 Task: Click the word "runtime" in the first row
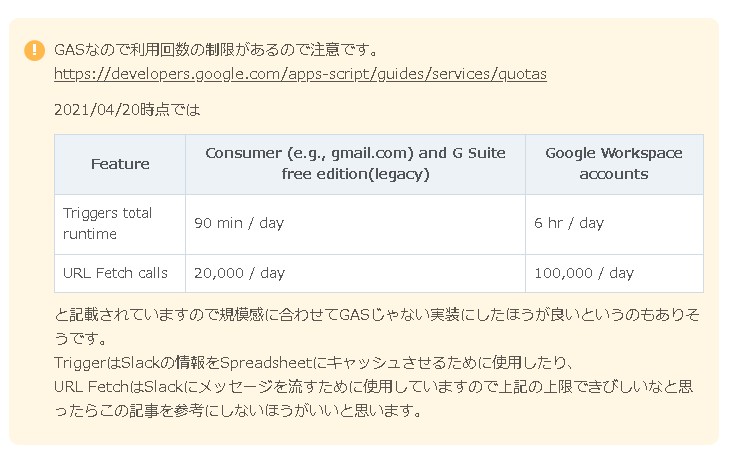coord(90,234)
